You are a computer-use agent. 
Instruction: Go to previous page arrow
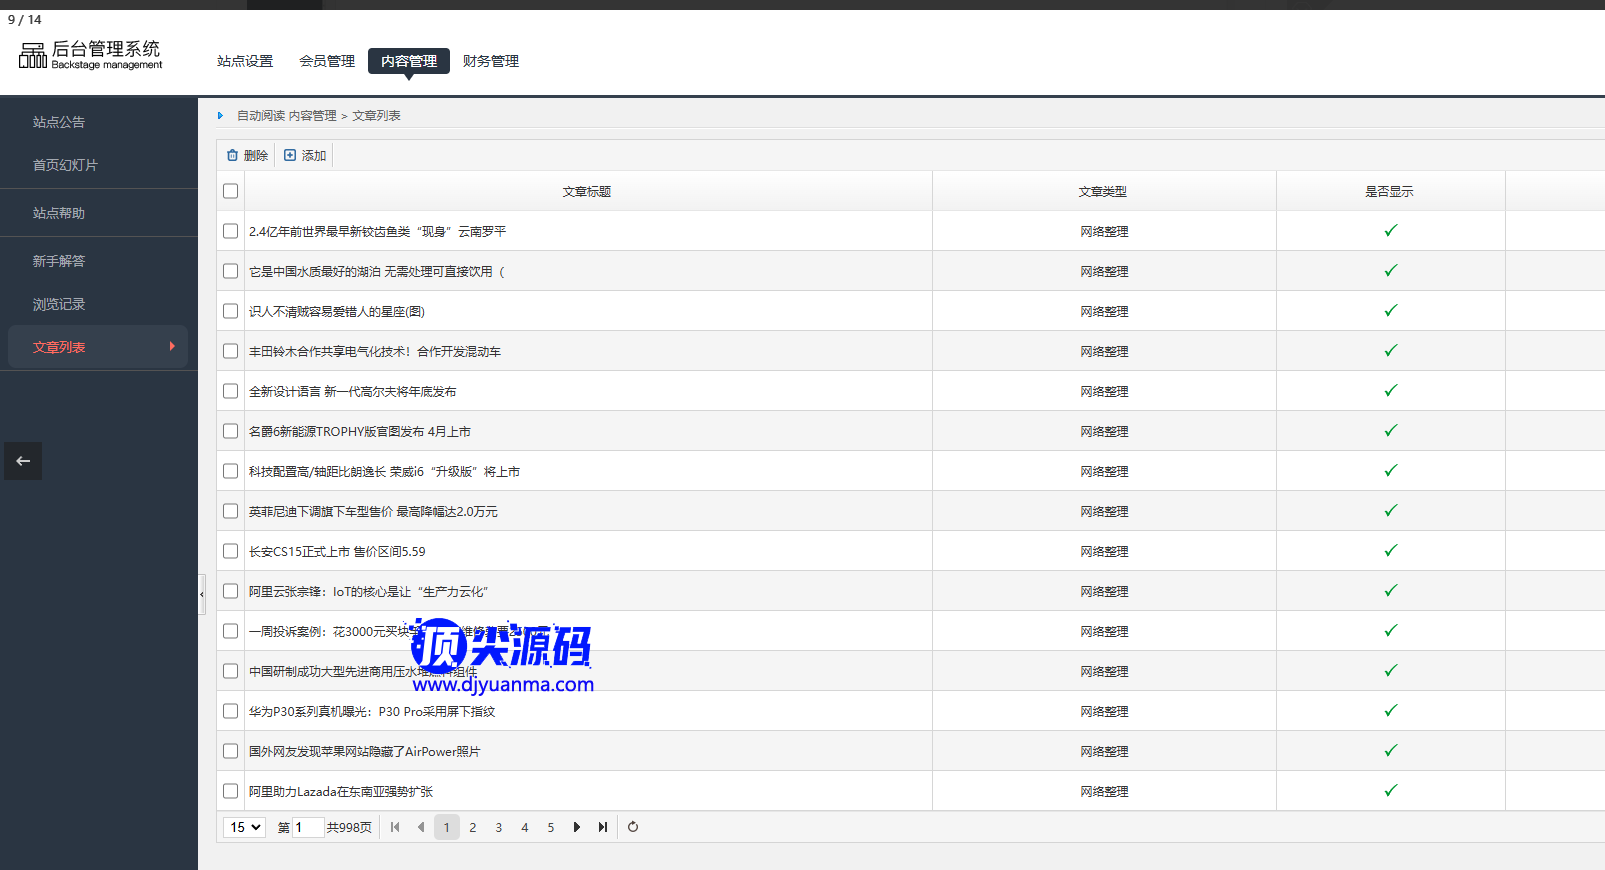[x=421, y=827]
